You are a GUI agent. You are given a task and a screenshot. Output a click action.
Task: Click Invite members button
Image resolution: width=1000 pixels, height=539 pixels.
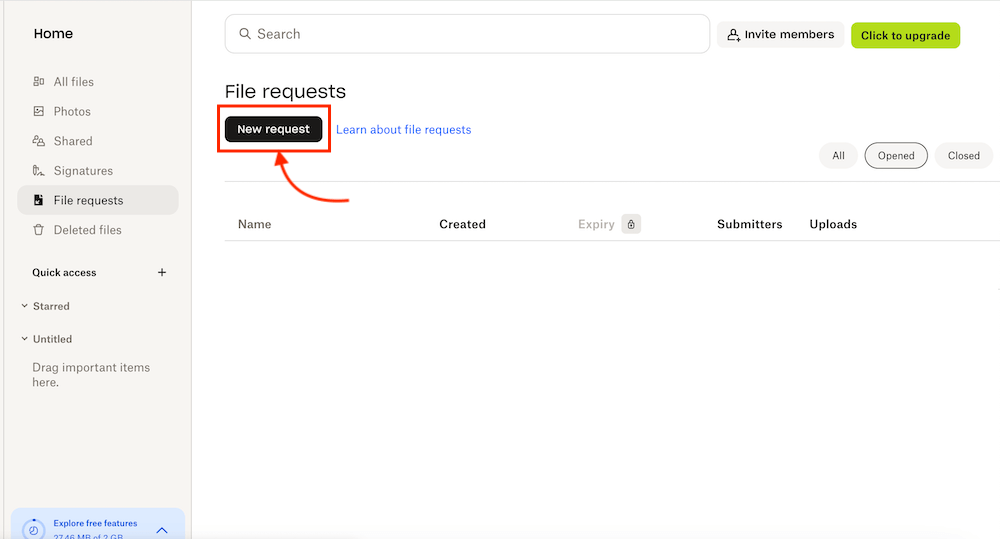[781, 34]
